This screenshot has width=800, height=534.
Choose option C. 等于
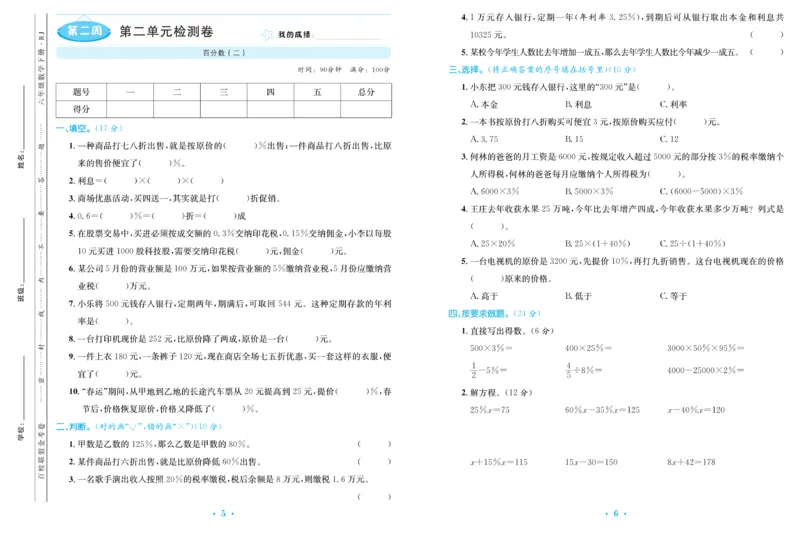(x=673, y=296)
